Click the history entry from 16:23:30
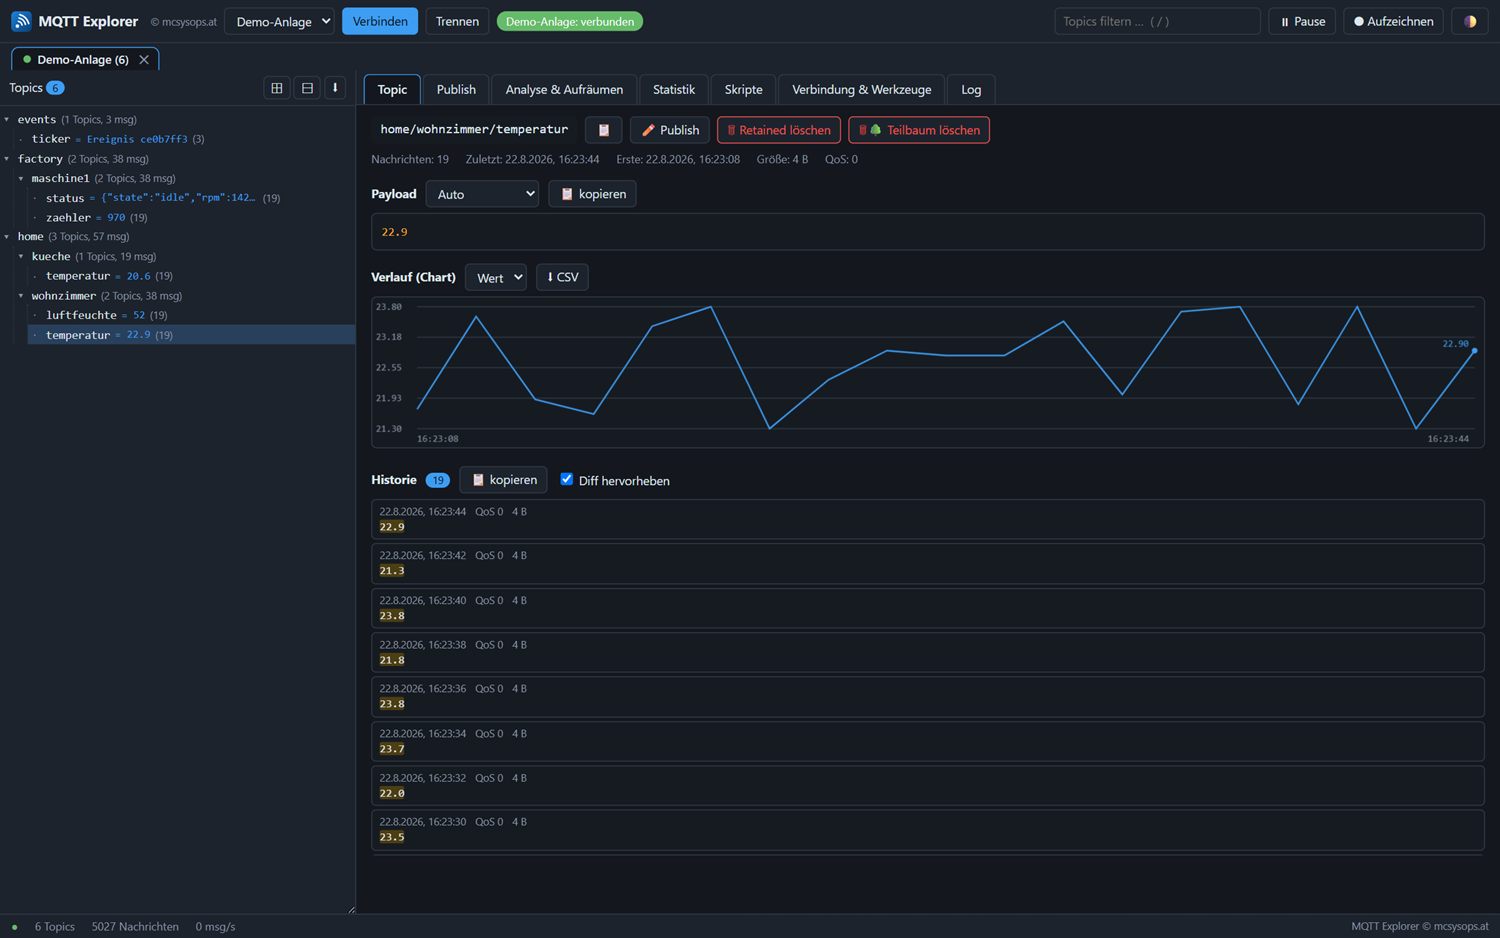This screenshot has height=938, width=1500. click(927, 829)
